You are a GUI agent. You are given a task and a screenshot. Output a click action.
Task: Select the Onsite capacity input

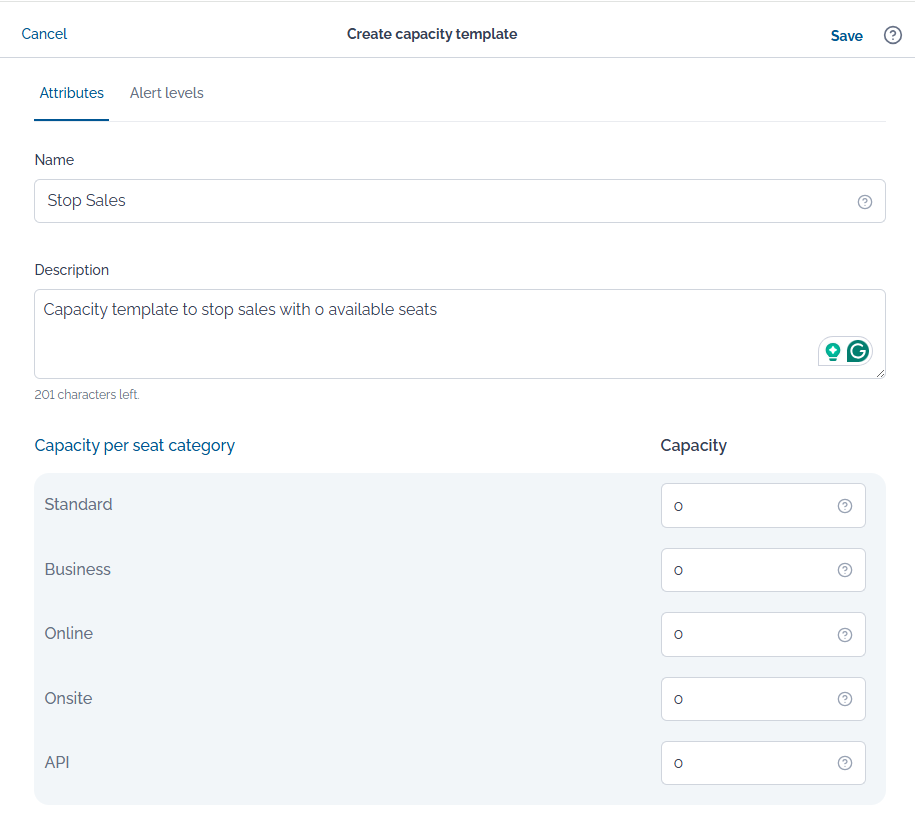coord(763,699)
